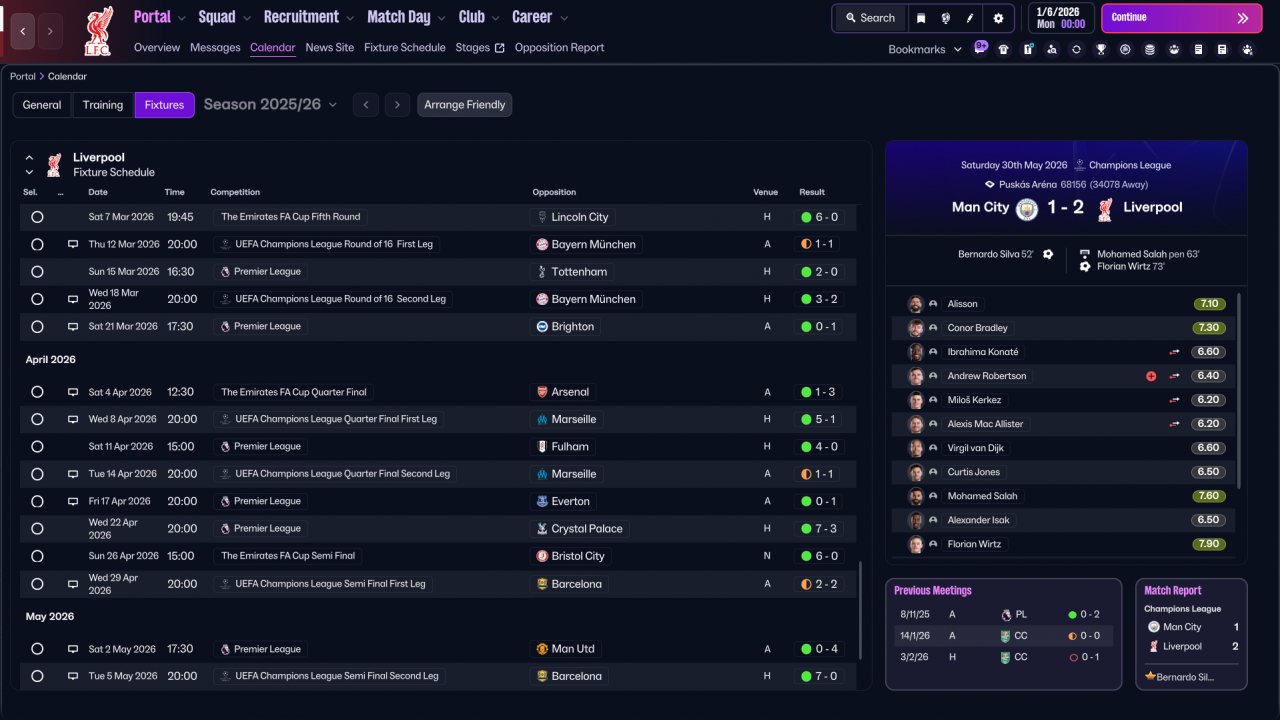
Task: Select the Tottenham fixture radio button
Action: coord(37,272)
